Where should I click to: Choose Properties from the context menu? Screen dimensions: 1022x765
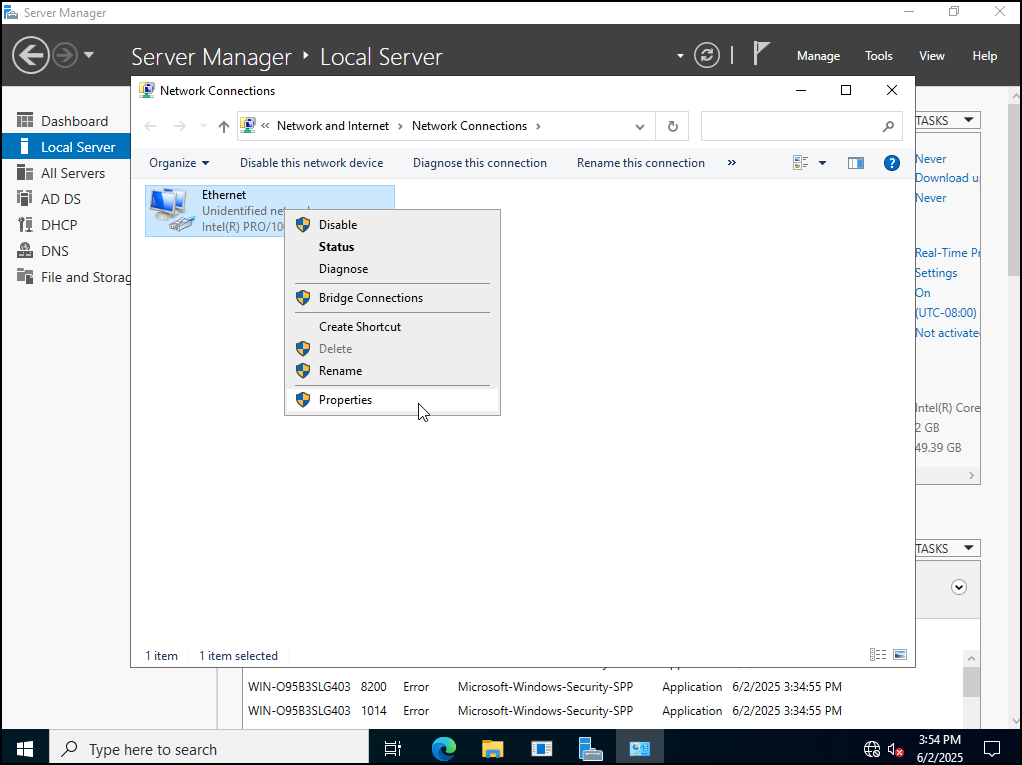pos(392,399)
